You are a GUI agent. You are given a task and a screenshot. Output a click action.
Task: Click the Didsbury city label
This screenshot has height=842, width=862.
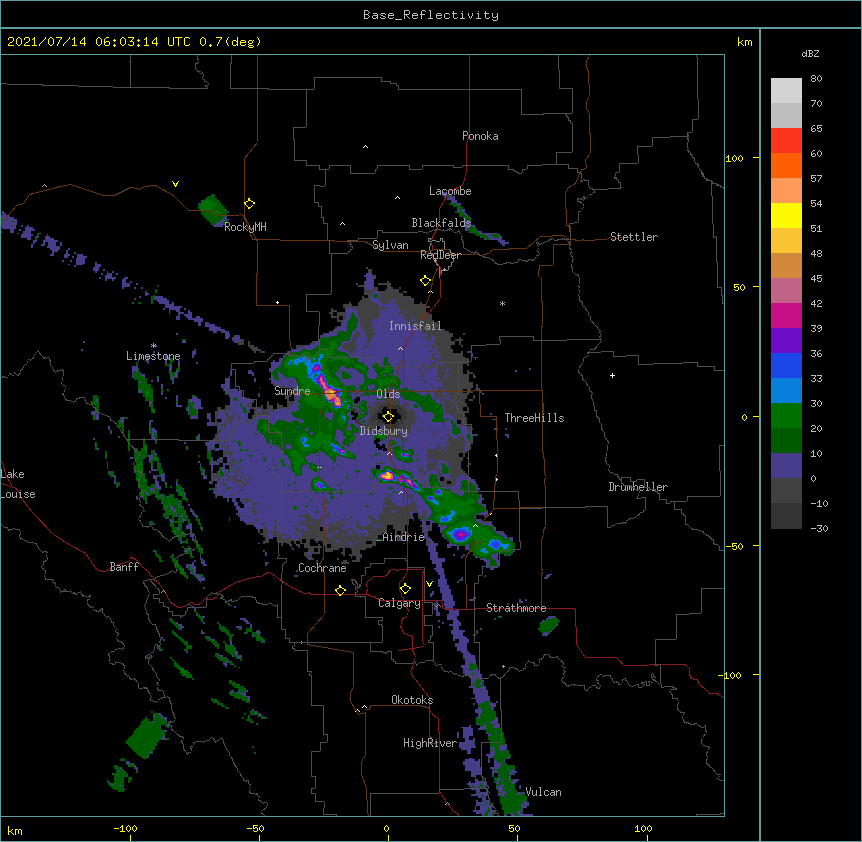coord(384,431)
